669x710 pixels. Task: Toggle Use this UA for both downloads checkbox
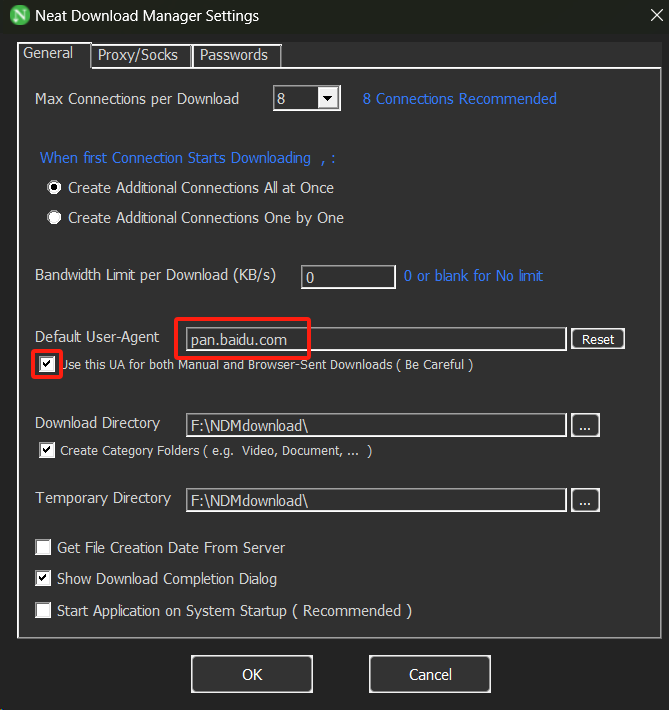[47, 365]
